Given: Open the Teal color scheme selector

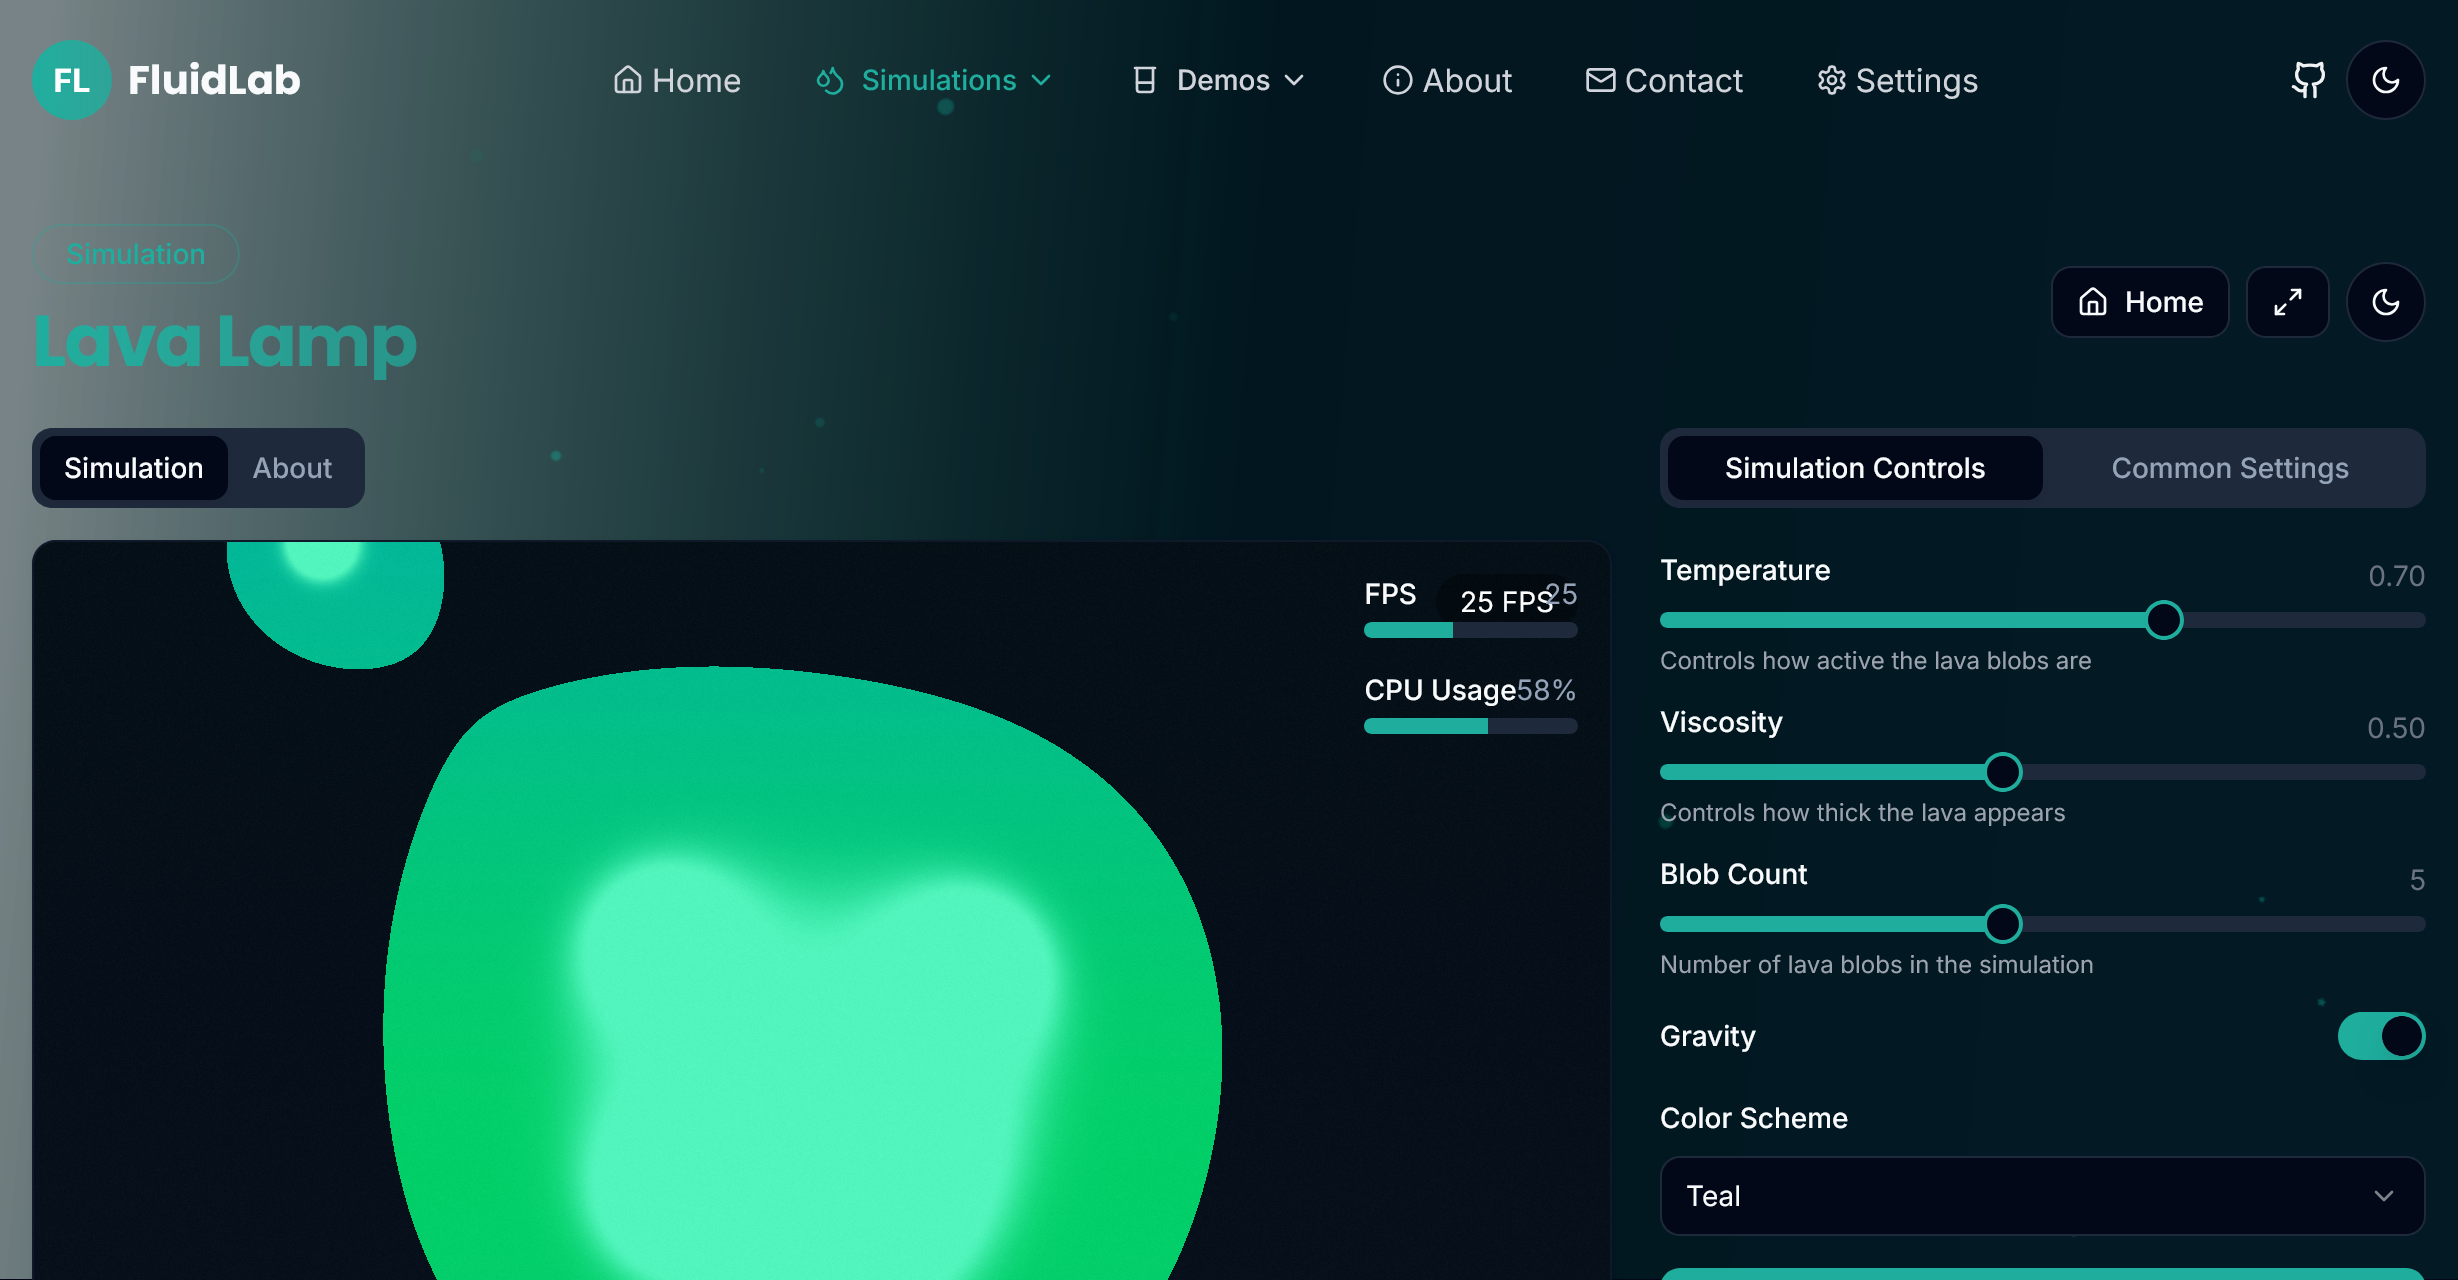Looking at the screenshot, I should (x=2041, y=1196).
